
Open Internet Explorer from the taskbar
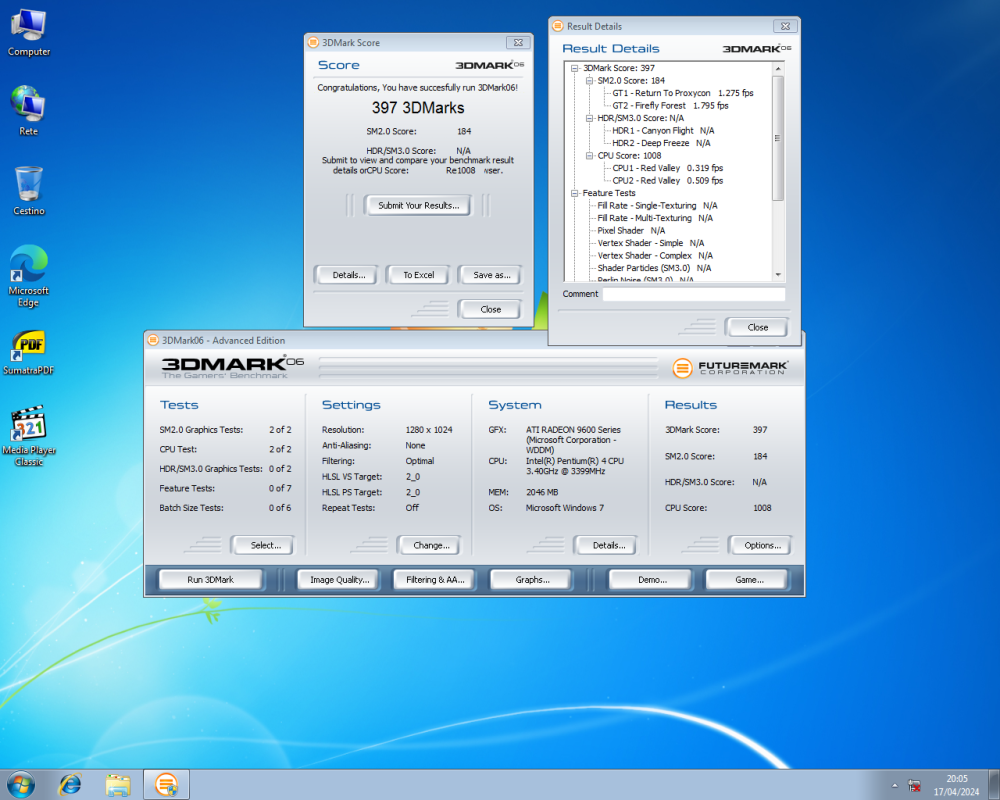(70, 785)
